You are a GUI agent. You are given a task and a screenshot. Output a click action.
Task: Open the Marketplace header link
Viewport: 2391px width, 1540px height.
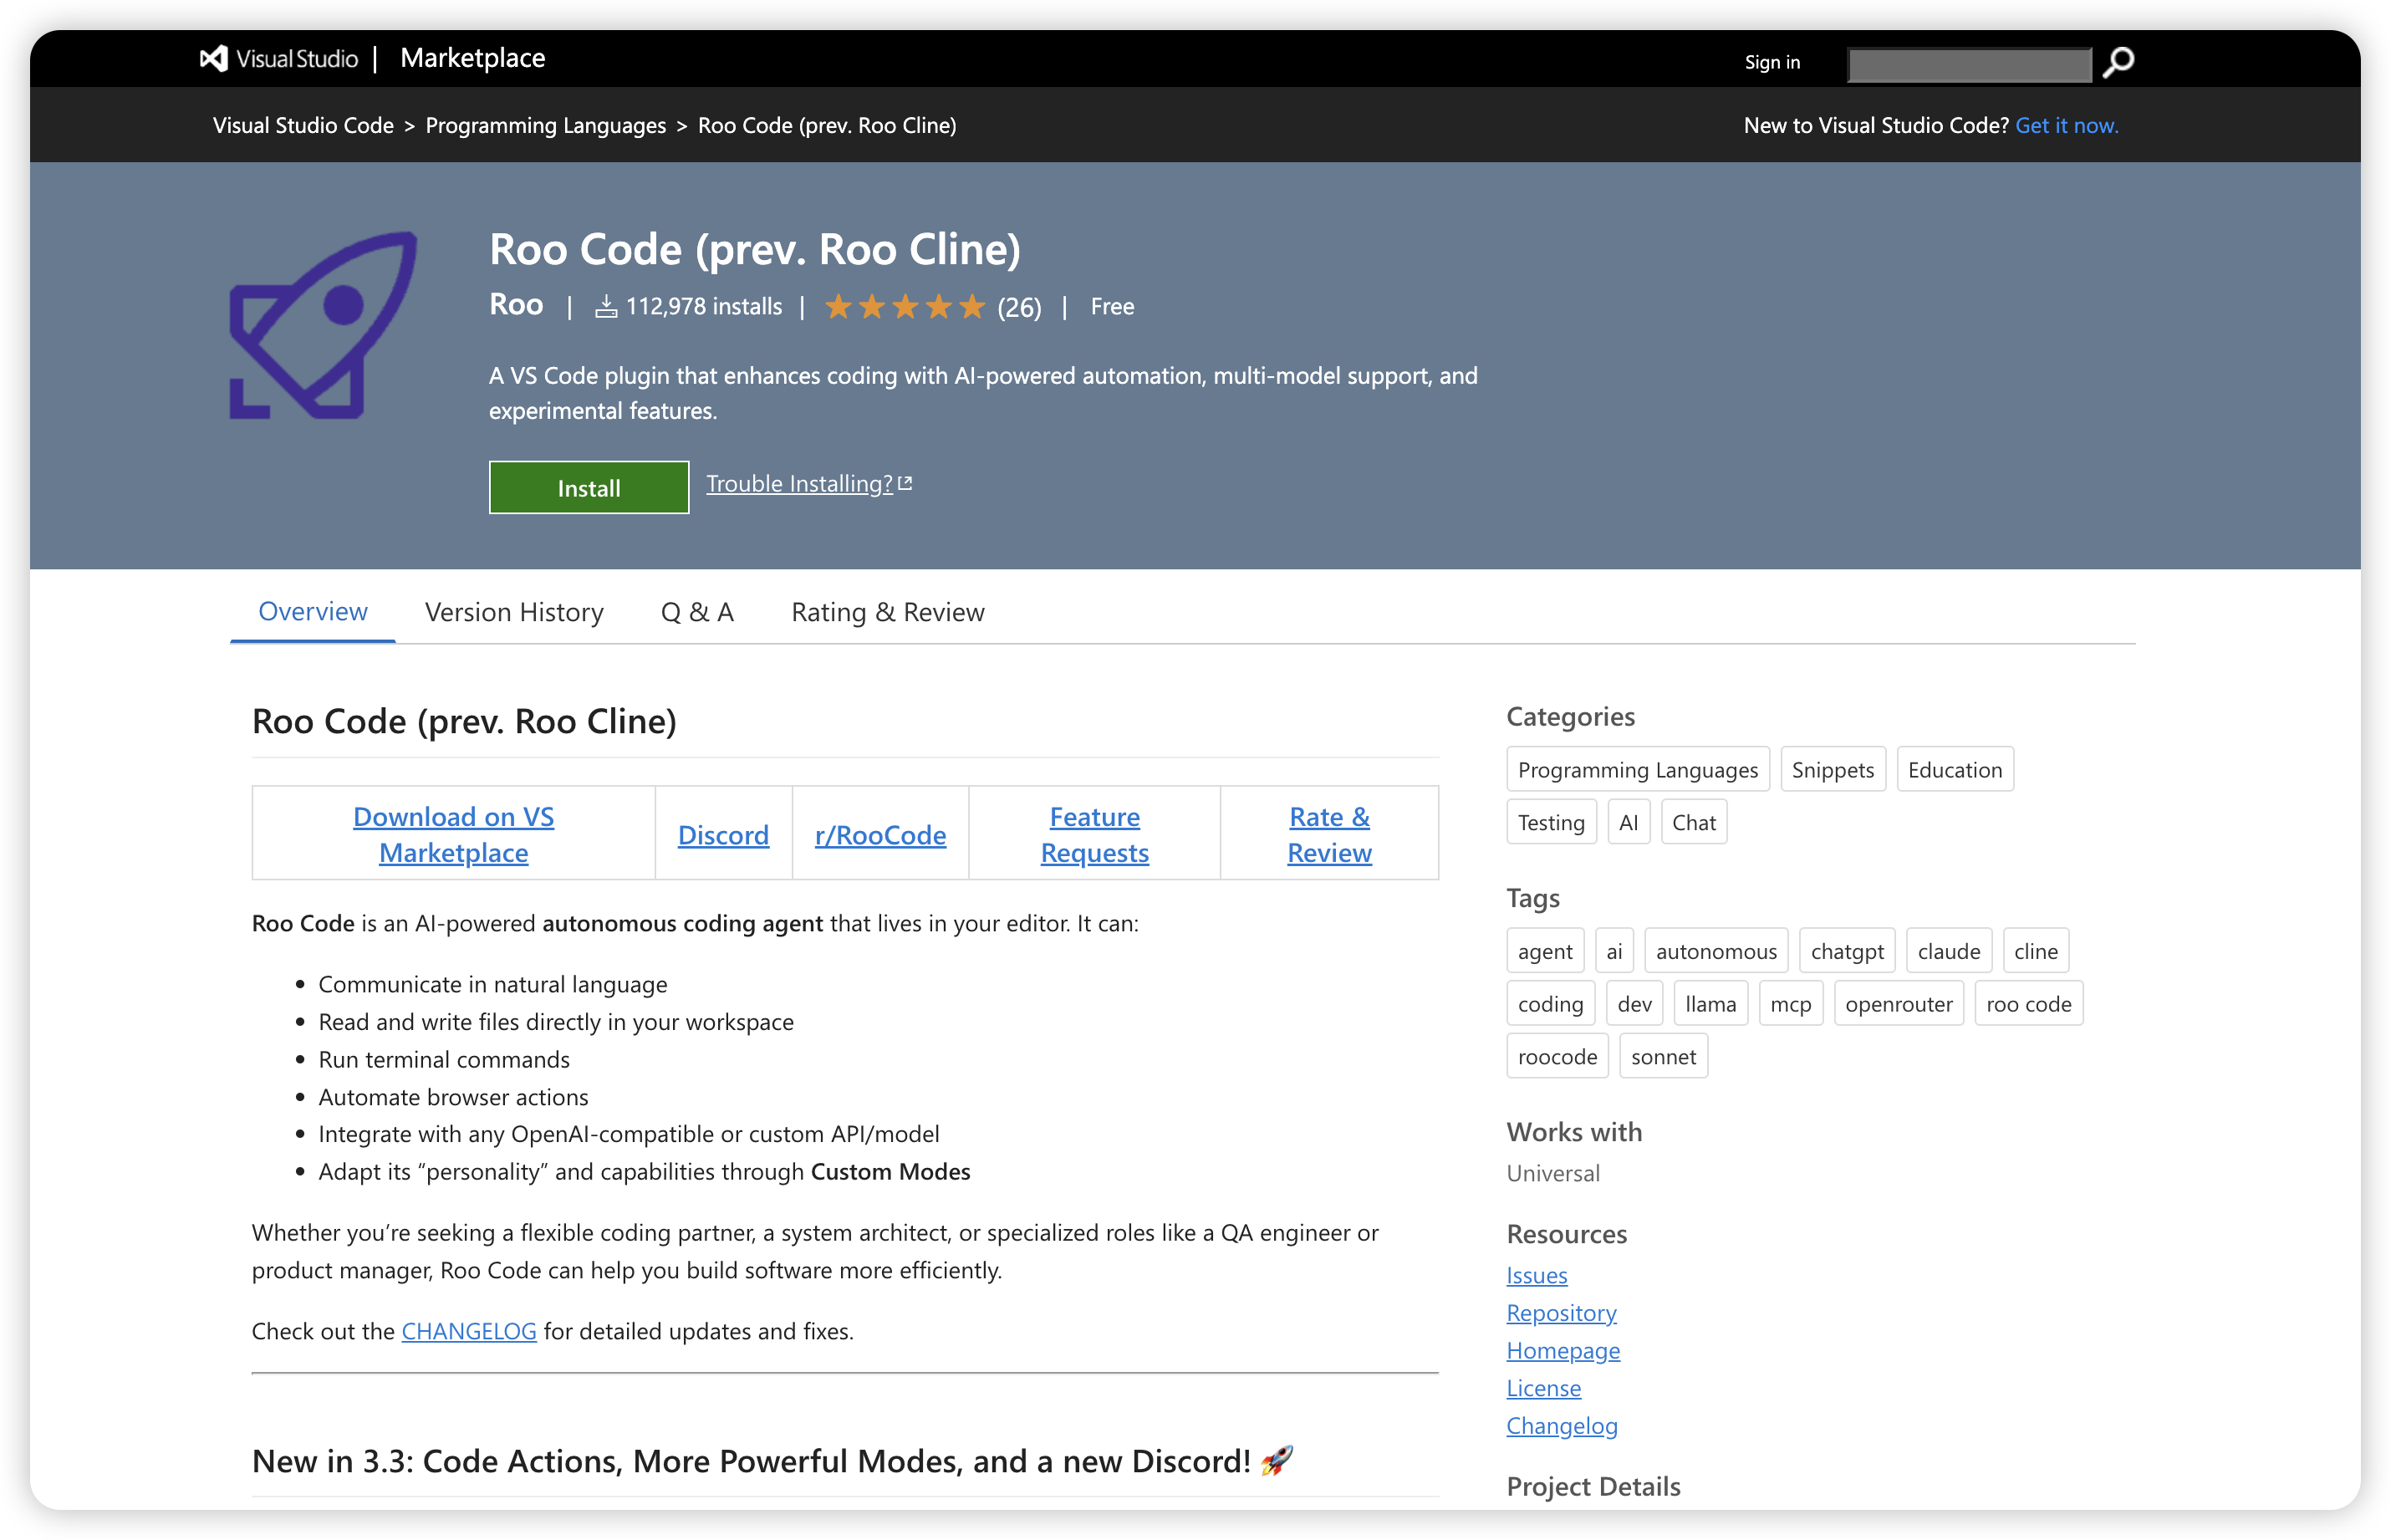tap(473, 58)
